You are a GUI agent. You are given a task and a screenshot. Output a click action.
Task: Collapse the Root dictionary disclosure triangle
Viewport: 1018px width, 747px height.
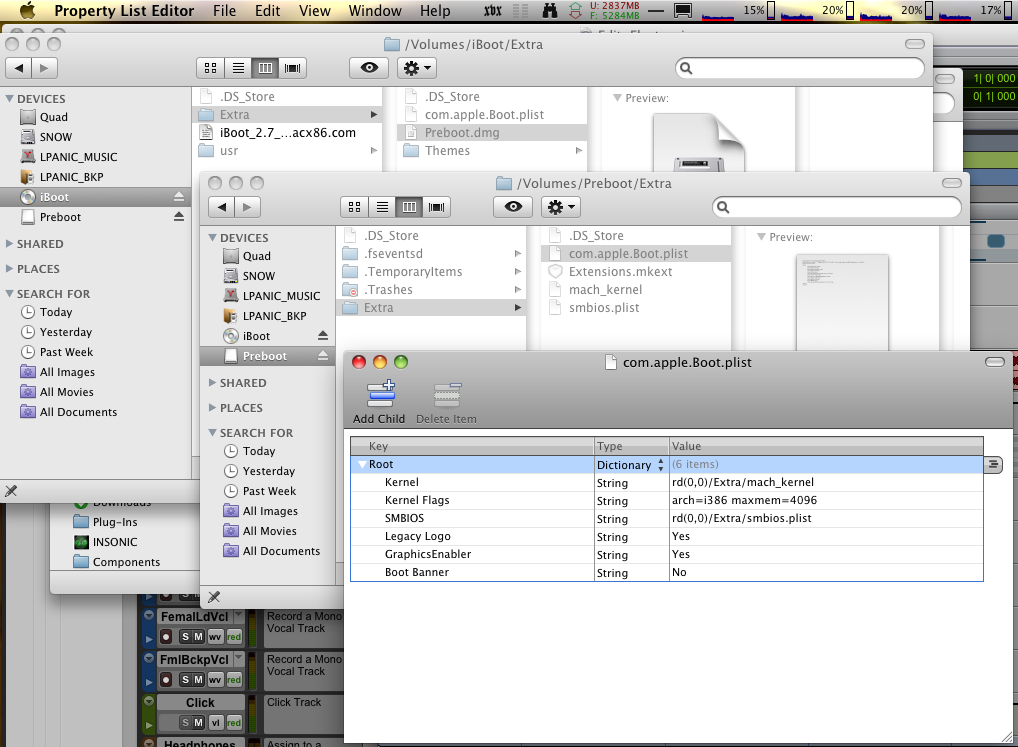click(362, 464)
